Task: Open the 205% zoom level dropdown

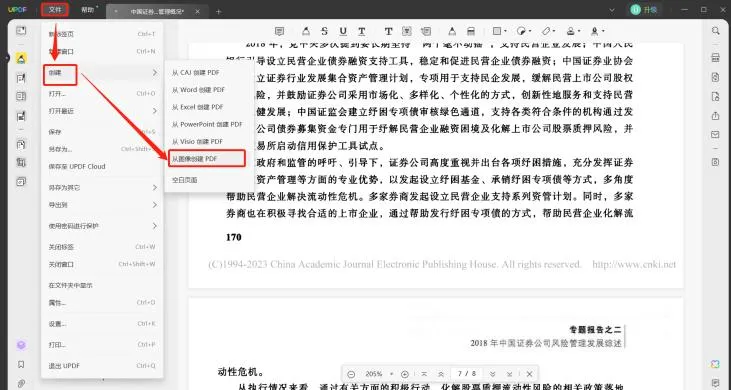Action: click(378, 374)
